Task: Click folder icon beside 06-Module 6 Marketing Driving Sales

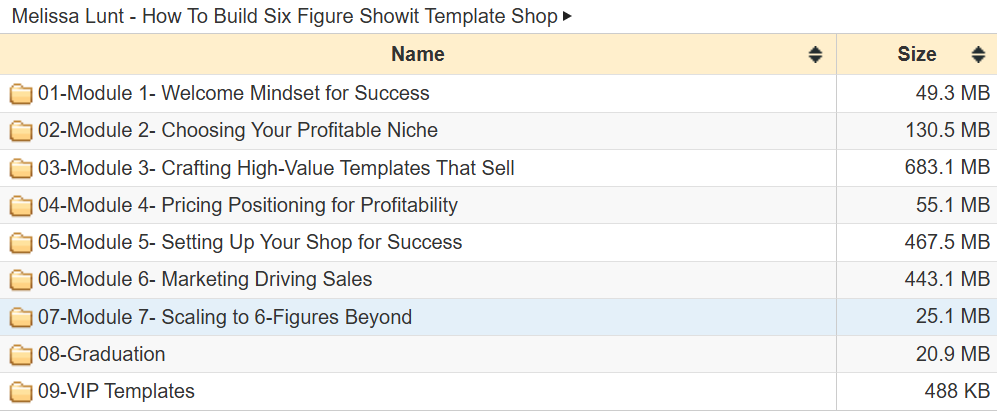Action: pyautogui.click(x=21, y=280)
